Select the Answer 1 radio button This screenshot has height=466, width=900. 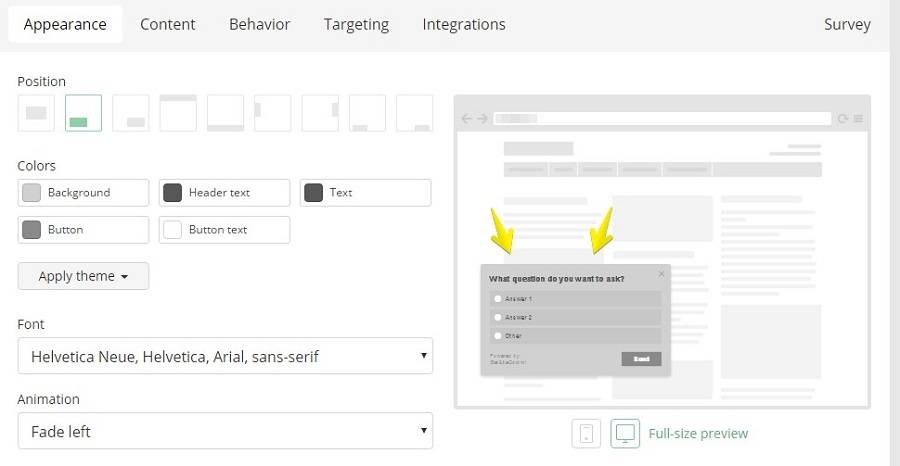tap(498, 298)
